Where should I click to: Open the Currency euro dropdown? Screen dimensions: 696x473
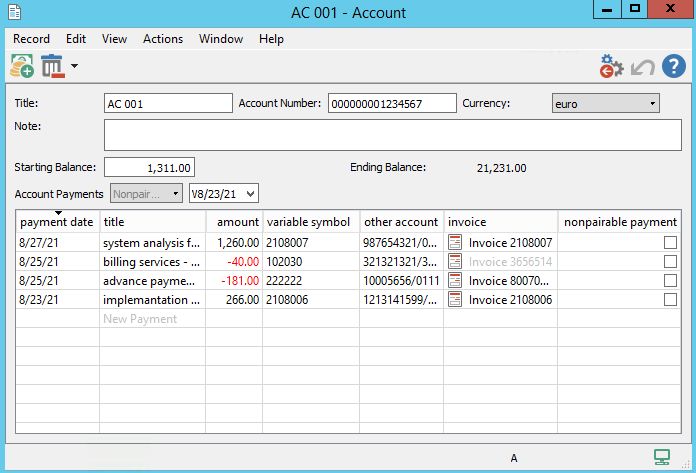pyautogui.click(x=605, y=103)
